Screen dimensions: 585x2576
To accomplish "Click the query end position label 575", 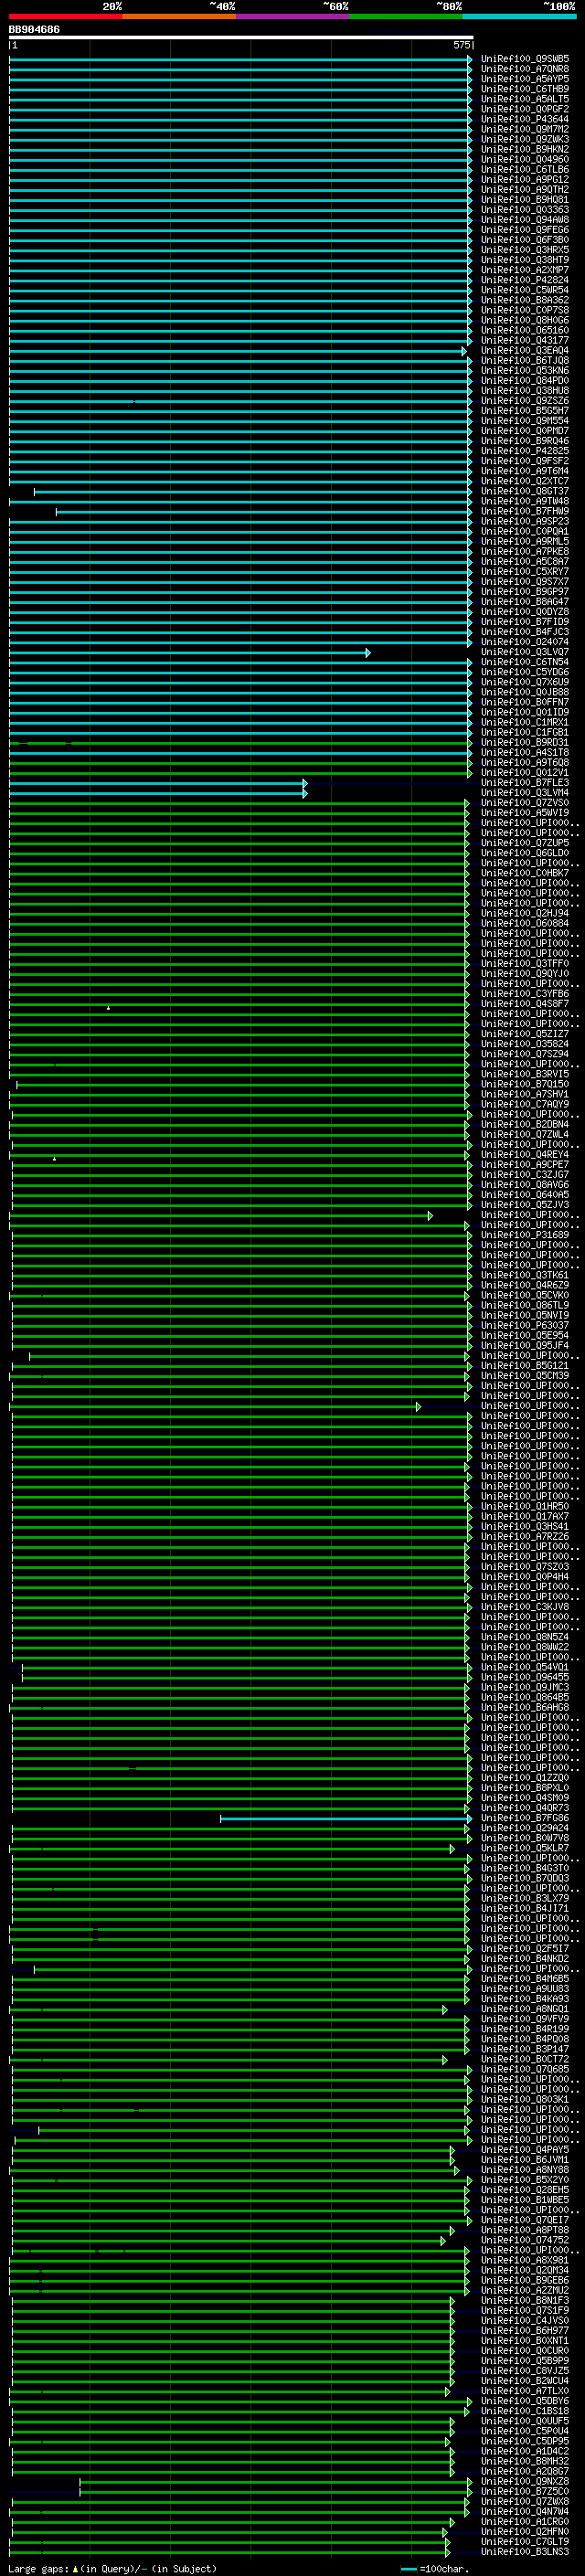I will click(461, 45).
